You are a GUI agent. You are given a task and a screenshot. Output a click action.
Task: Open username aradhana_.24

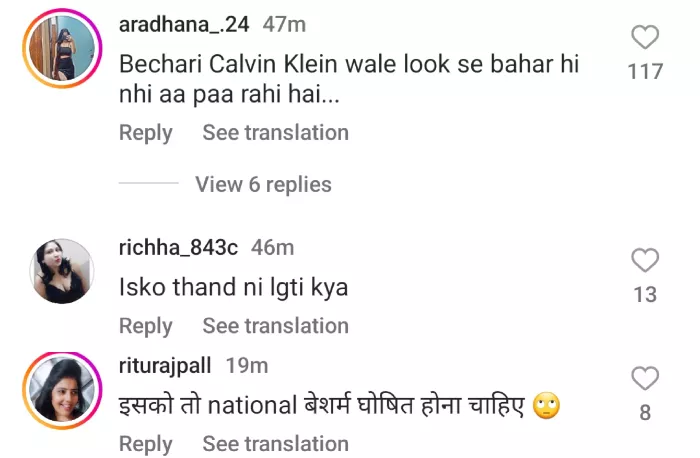(x=181, y=24)
